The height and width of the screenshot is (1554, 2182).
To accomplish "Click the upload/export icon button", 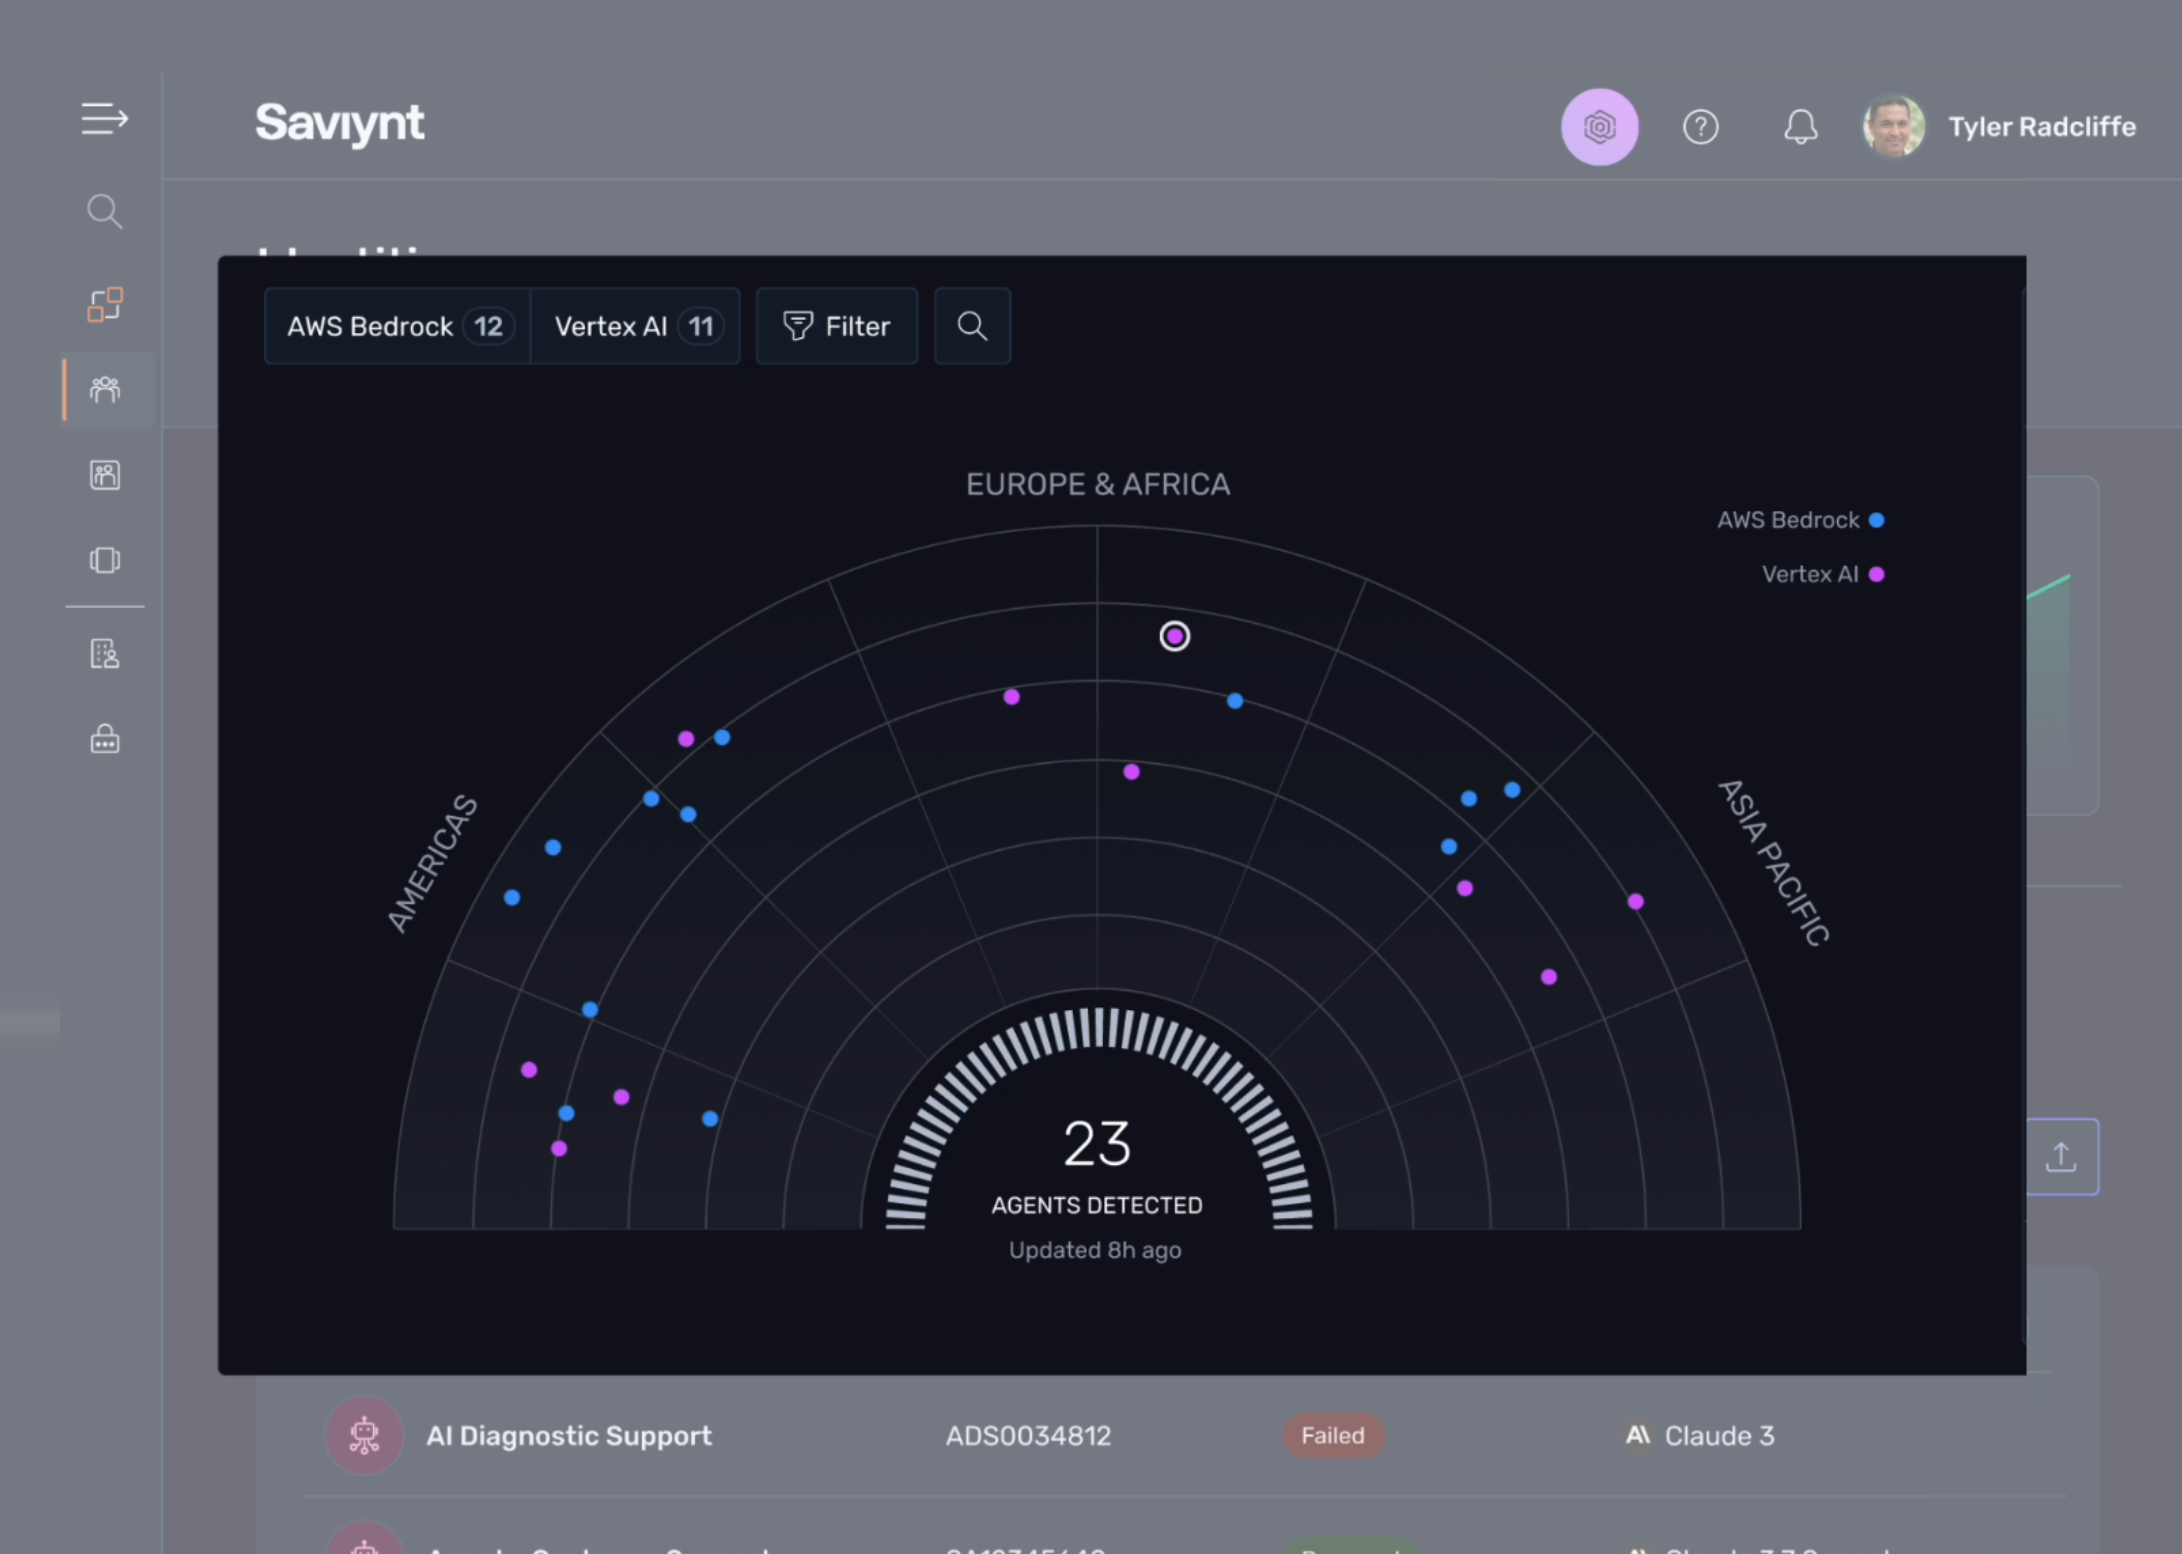I will click(x=2060, y=1157).
